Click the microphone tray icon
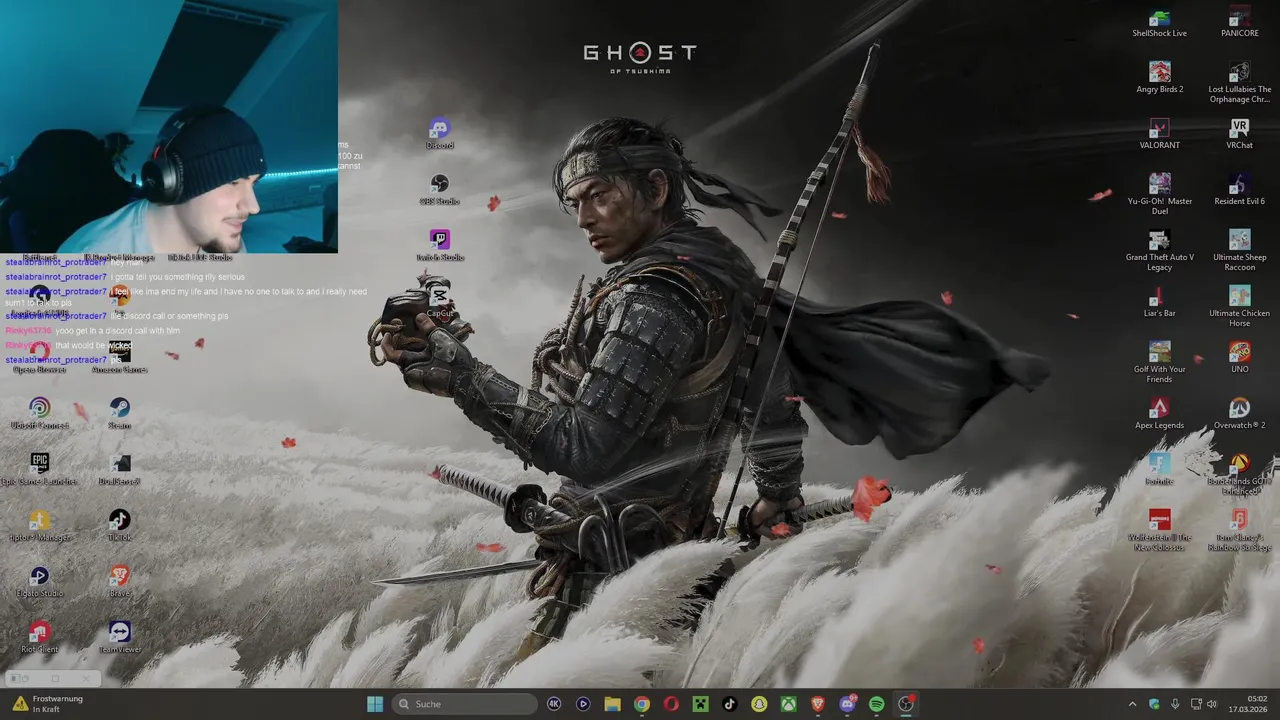The height and width of the screenshot is (720, 1280). tap(1175, 704)
